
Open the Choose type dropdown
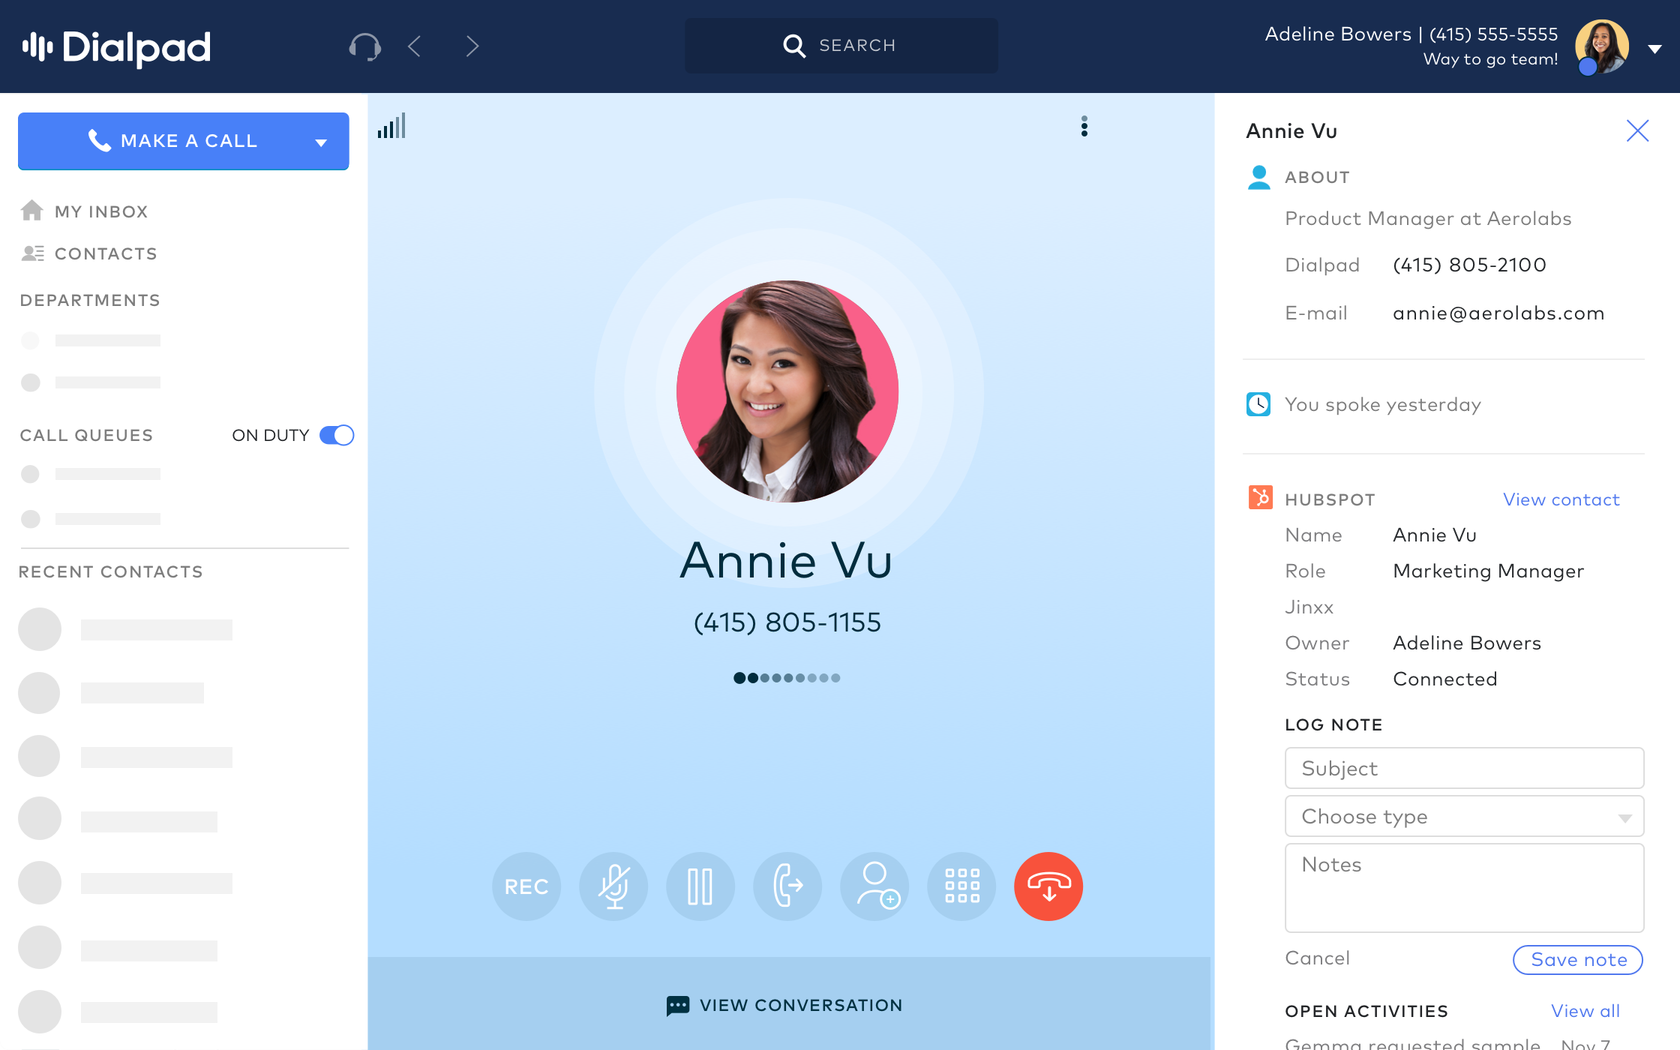click(1464, 816)
